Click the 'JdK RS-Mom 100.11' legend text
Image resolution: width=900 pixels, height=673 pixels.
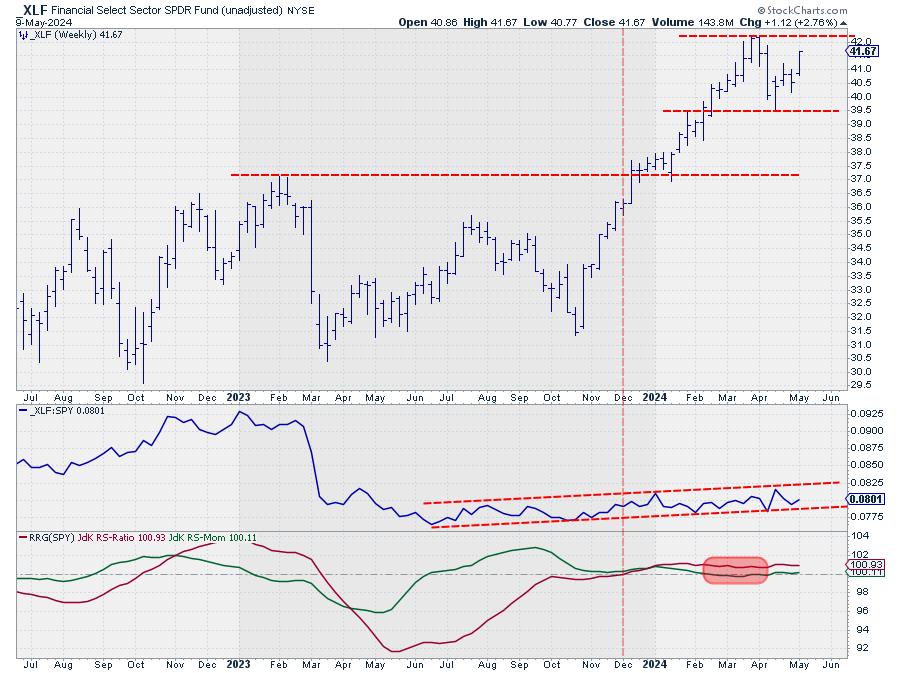coord(212,538)
